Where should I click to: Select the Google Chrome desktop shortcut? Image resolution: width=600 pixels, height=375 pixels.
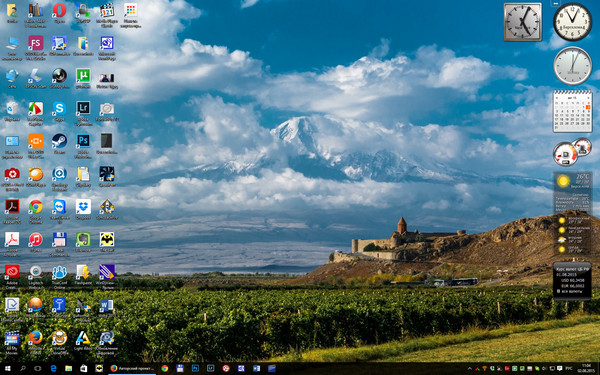click(36, 209)
